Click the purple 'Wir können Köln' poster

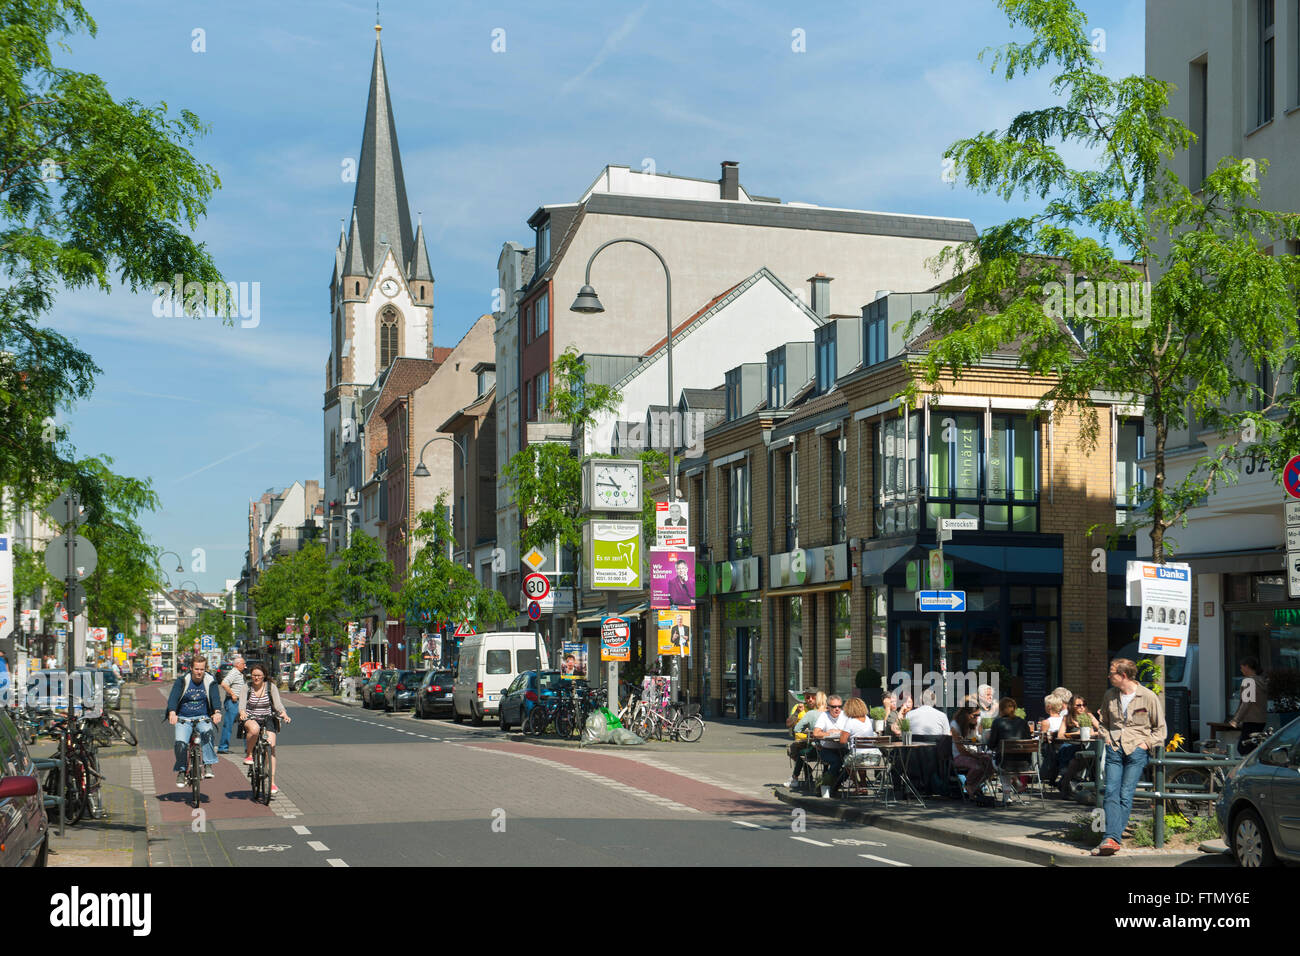point(672,578)
